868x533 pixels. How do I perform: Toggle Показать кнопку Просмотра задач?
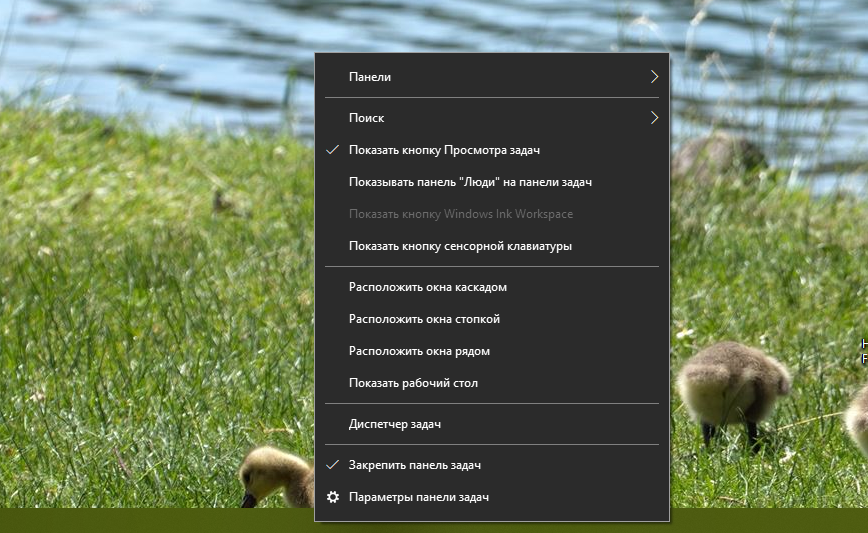click(492, 150)
